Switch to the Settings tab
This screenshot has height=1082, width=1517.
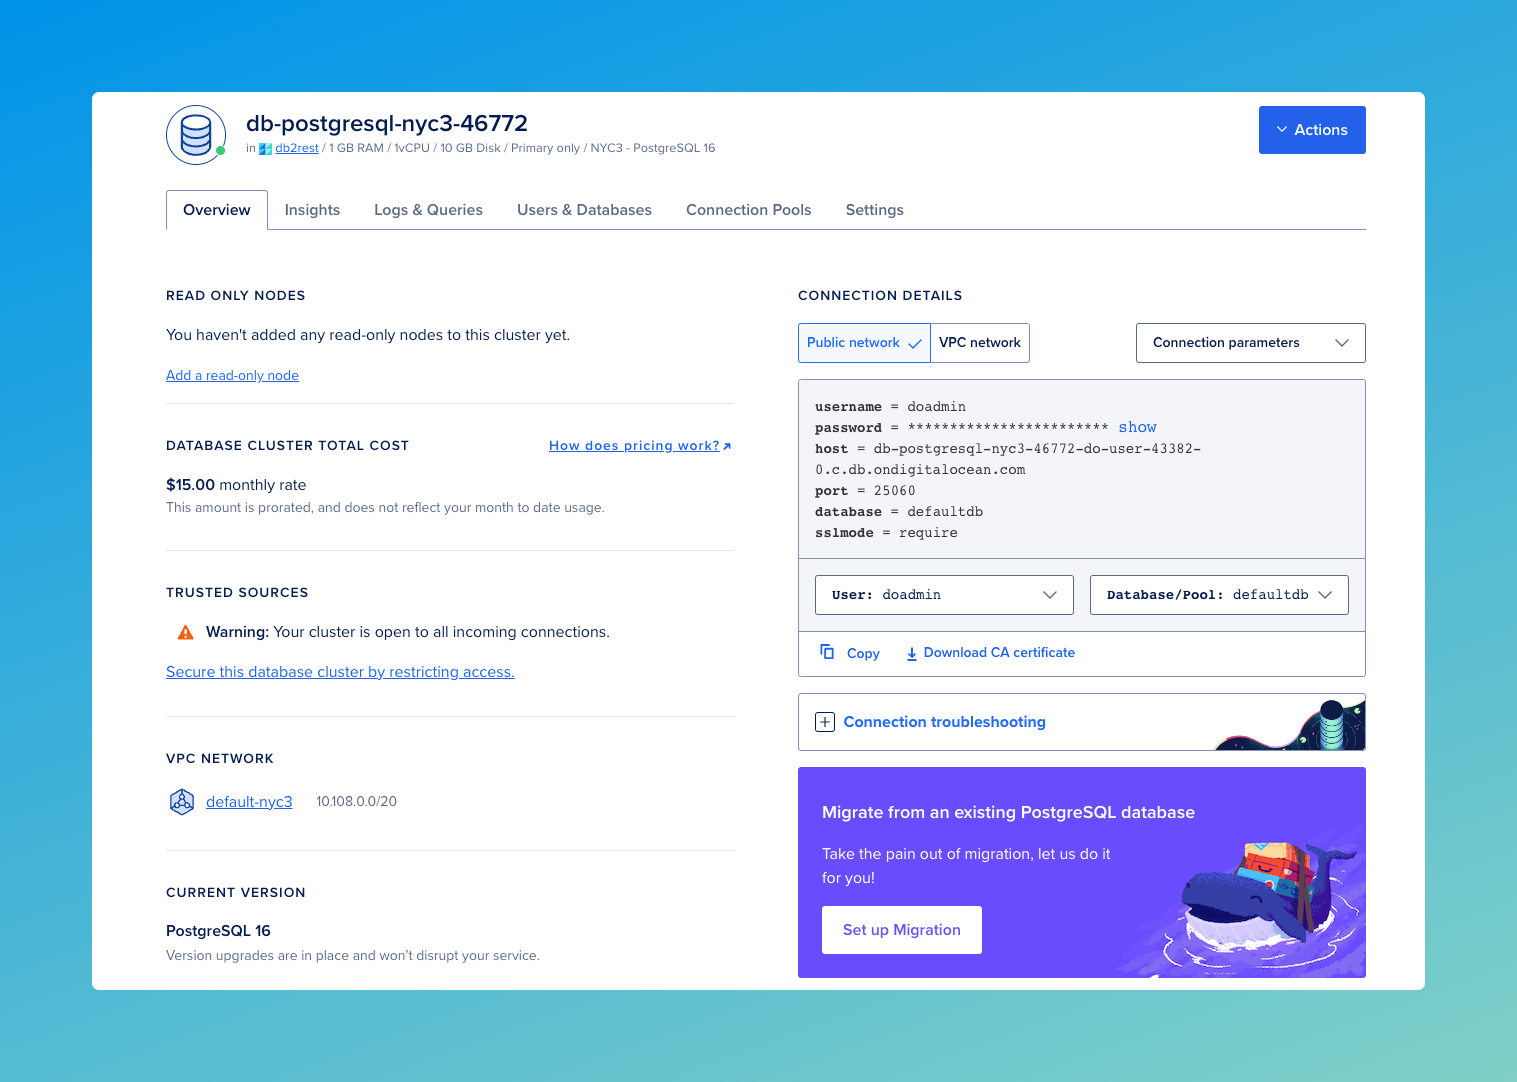pyautogui.click(x=874, y=209)
